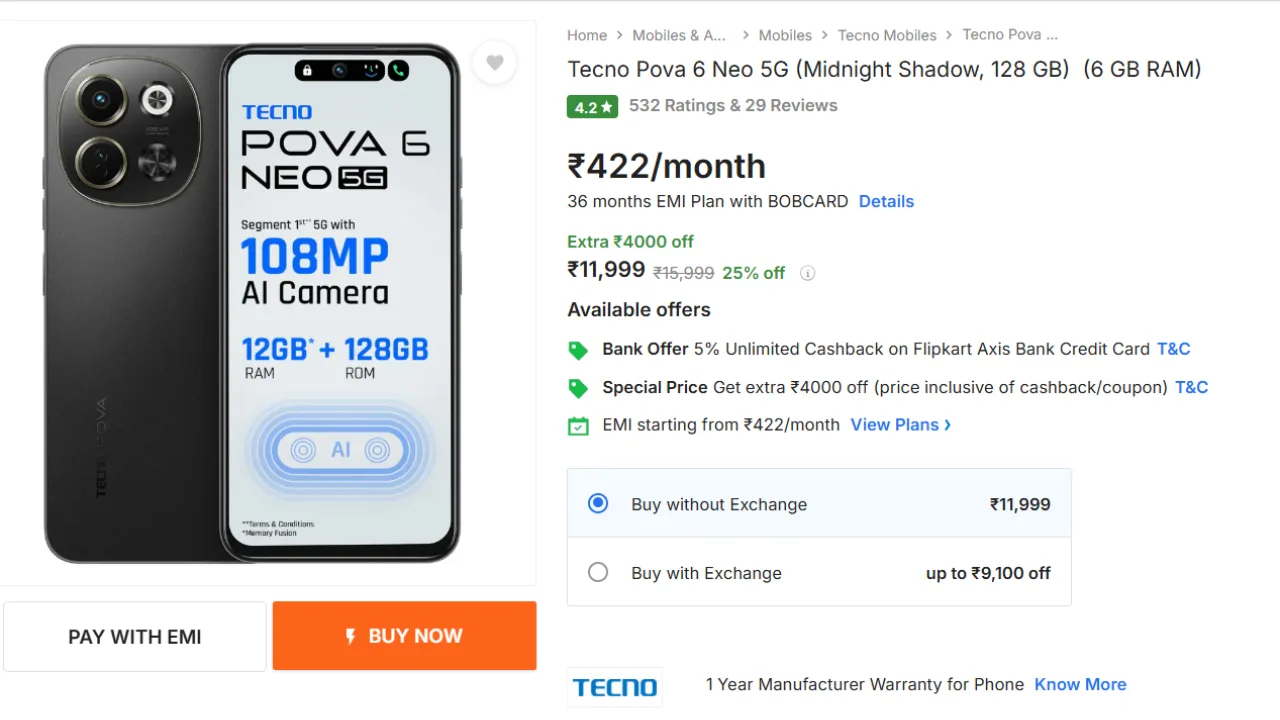Add product to wishlist with heart icon
1280x720 pixels.
tap(494, 63)
